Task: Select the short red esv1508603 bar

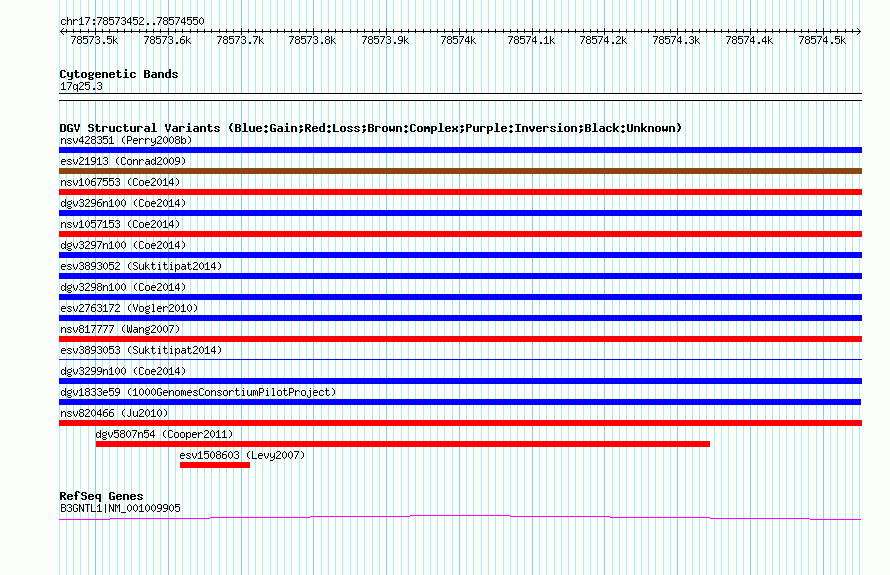Action: [x=215, y=465]
